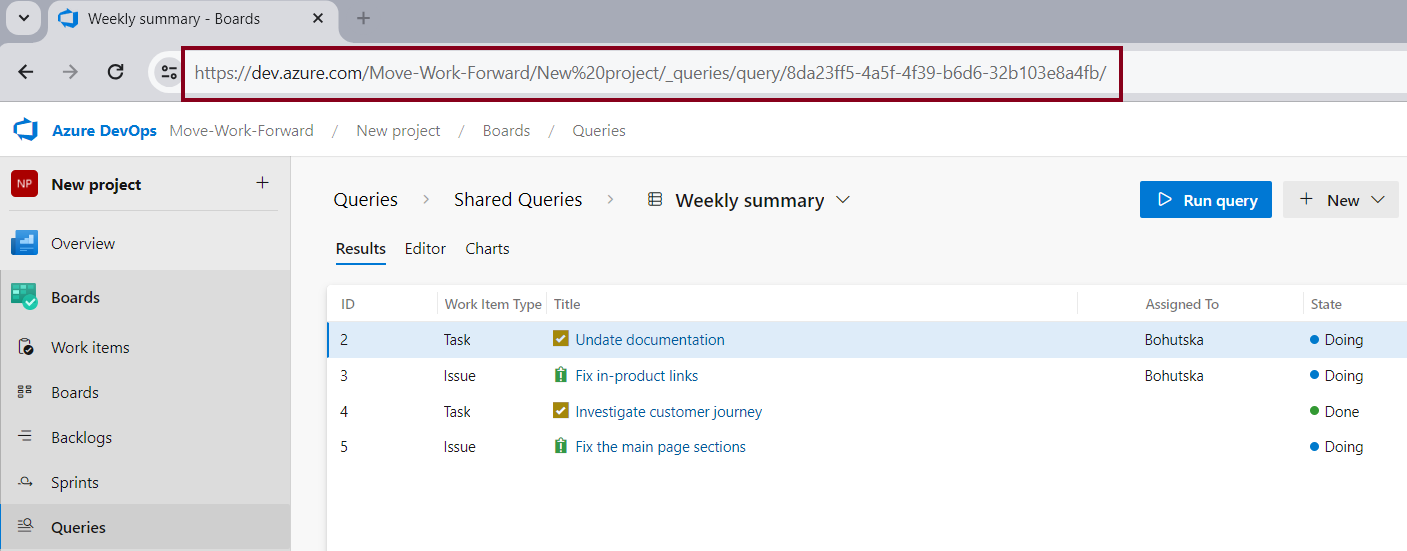Click the Run query button

tap(1205, 200)
